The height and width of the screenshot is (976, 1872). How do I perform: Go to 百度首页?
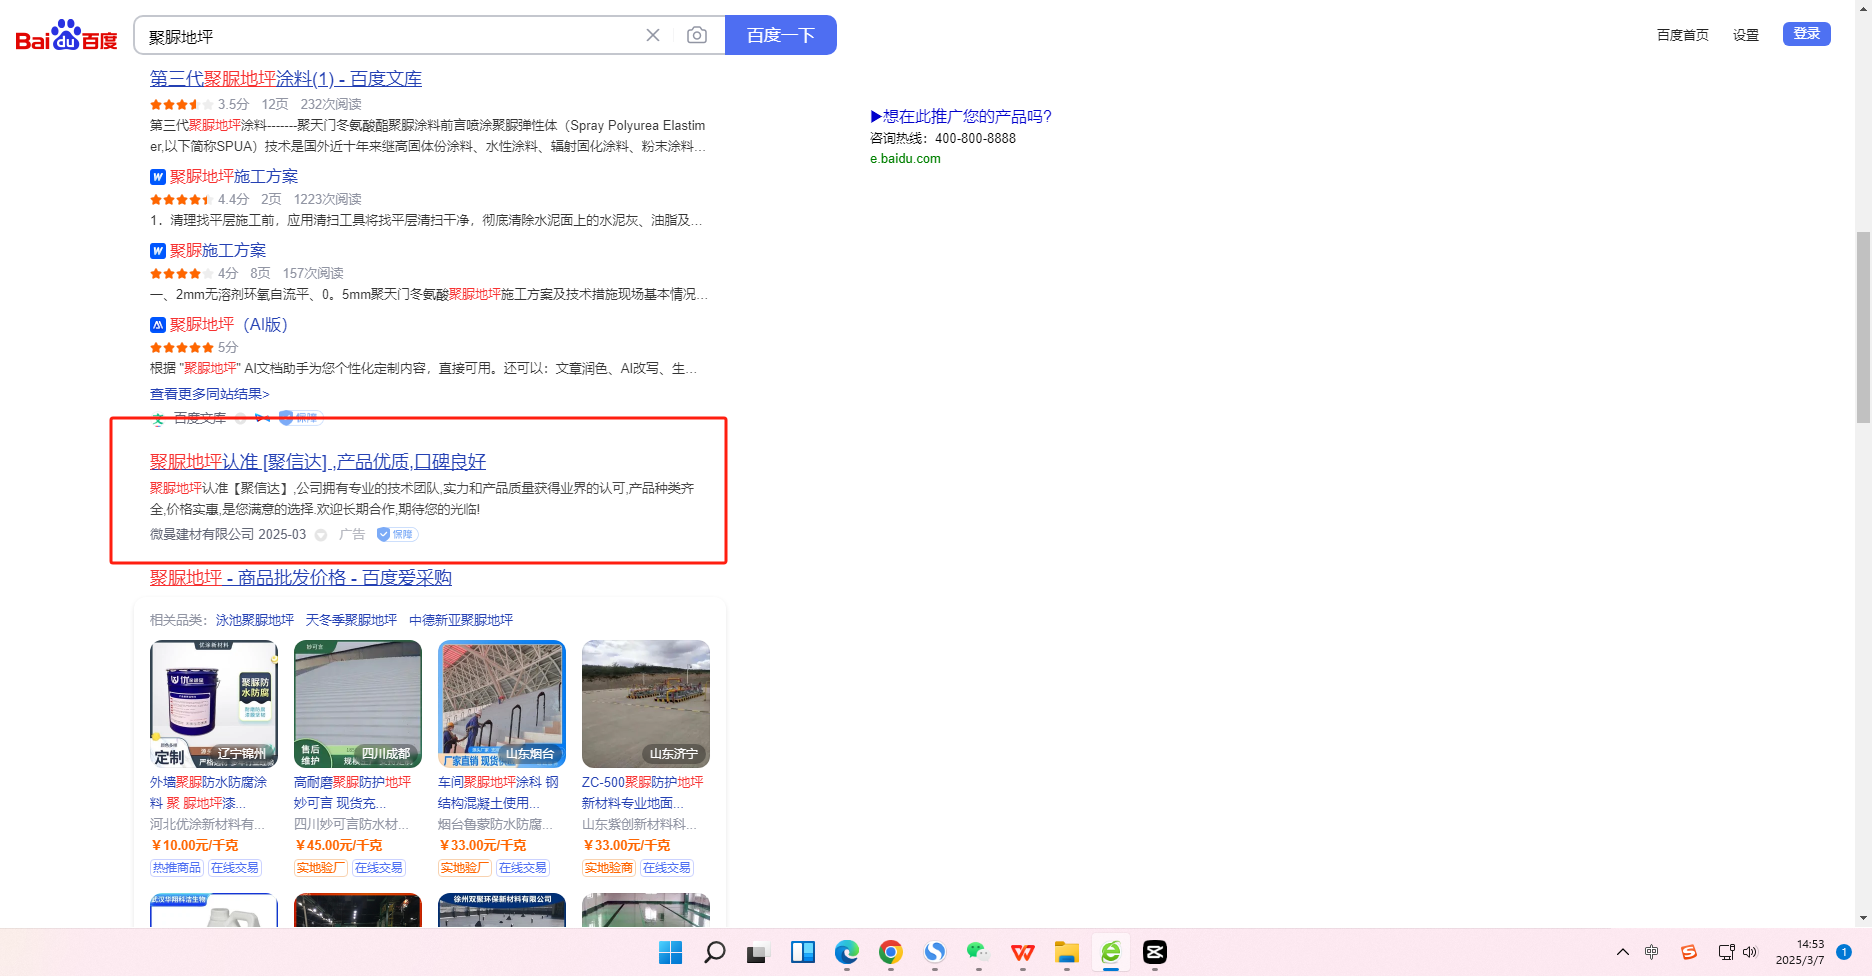[1683, 35]
